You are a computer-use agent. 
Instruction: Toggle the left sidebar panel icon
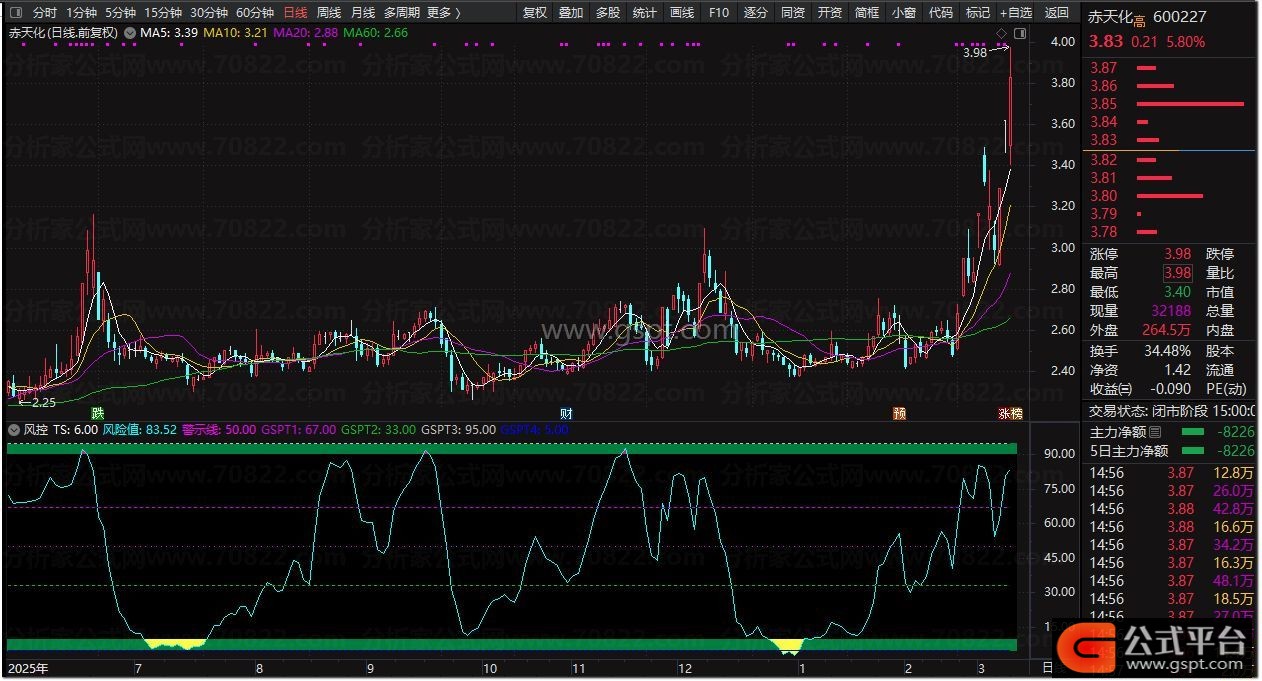(x=14, y=13)
